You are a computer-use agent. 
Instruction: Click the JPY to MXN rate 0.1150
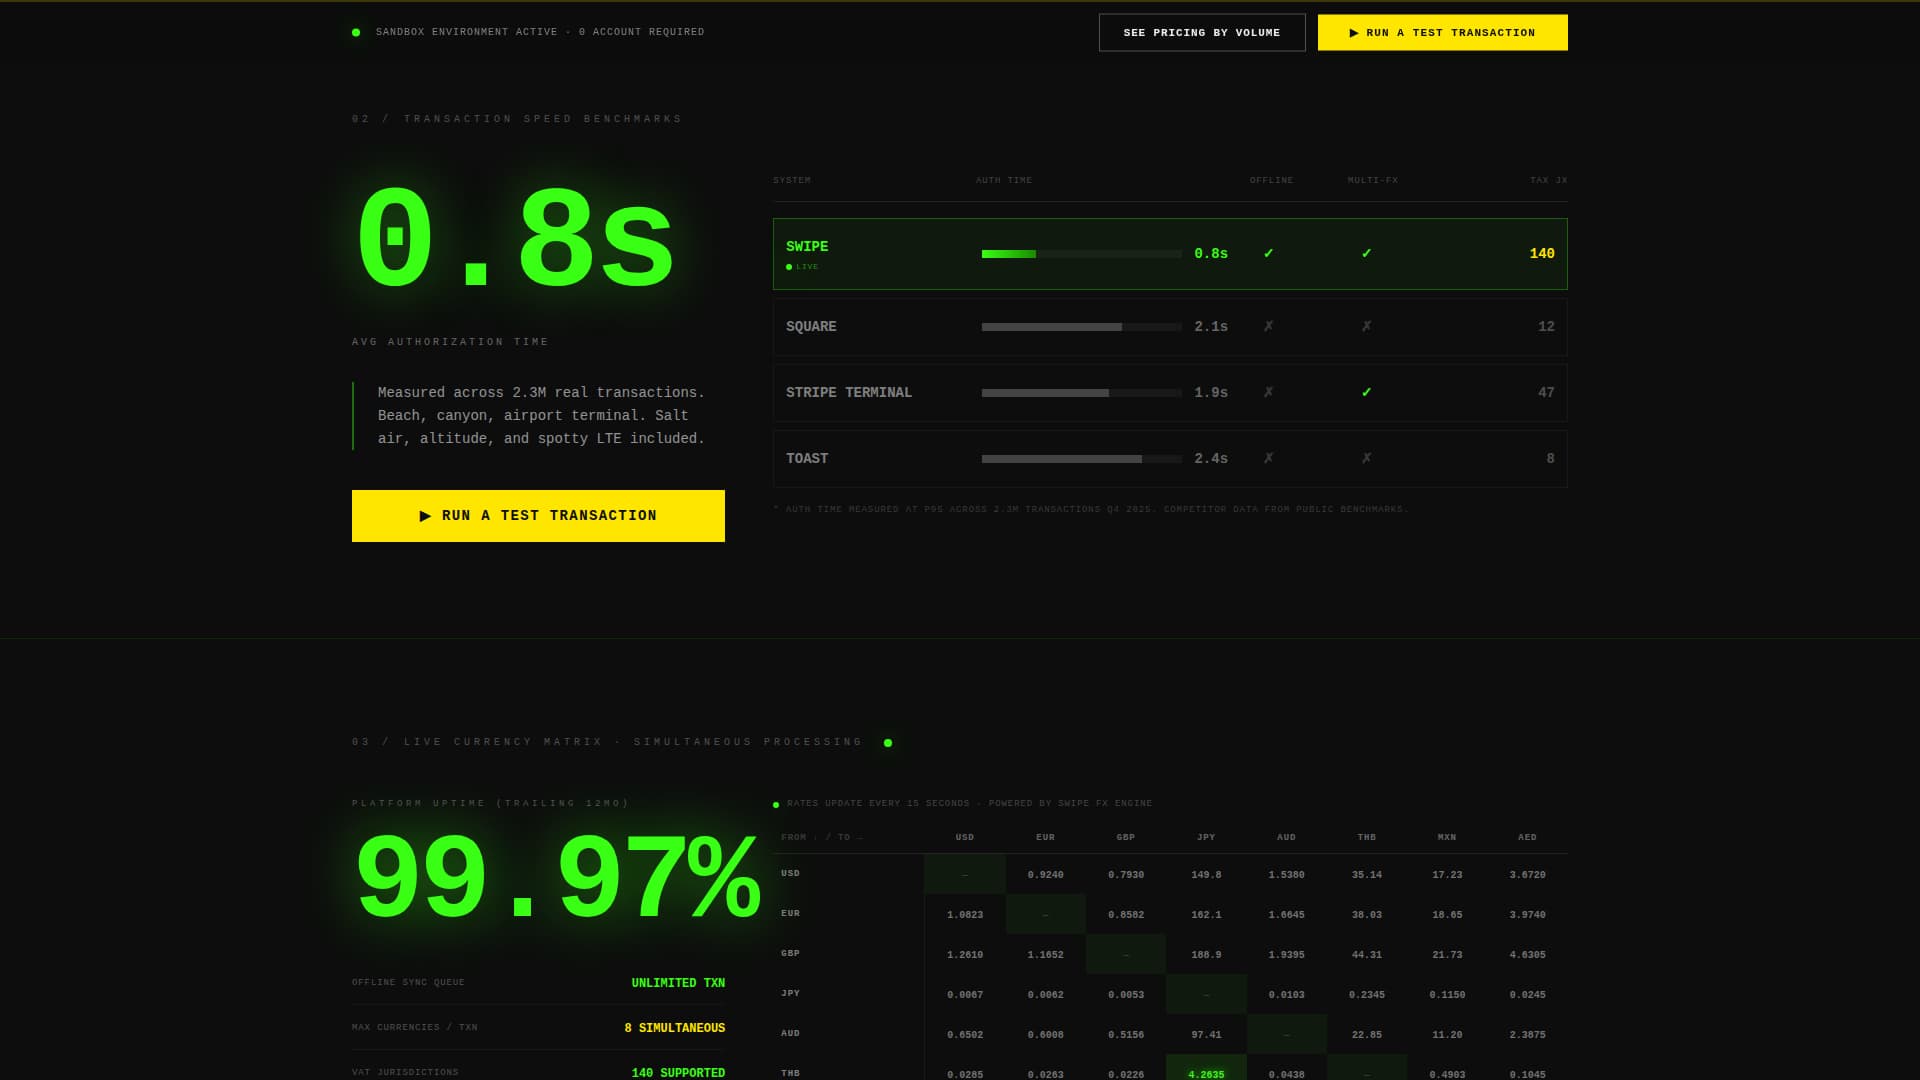click(1447, 995)
